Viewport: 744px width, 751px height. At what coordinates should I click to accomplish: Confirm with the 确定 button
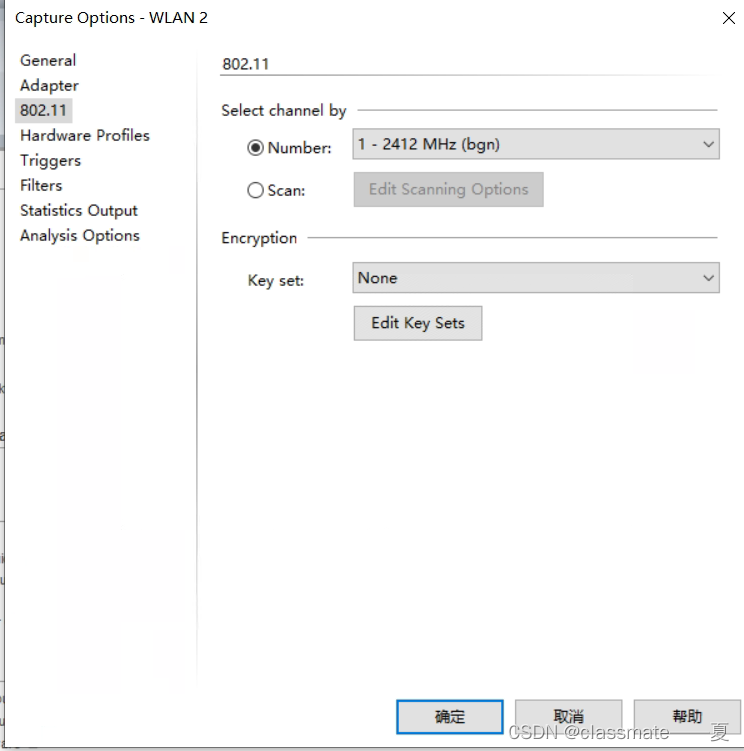[x=449, y=717]
